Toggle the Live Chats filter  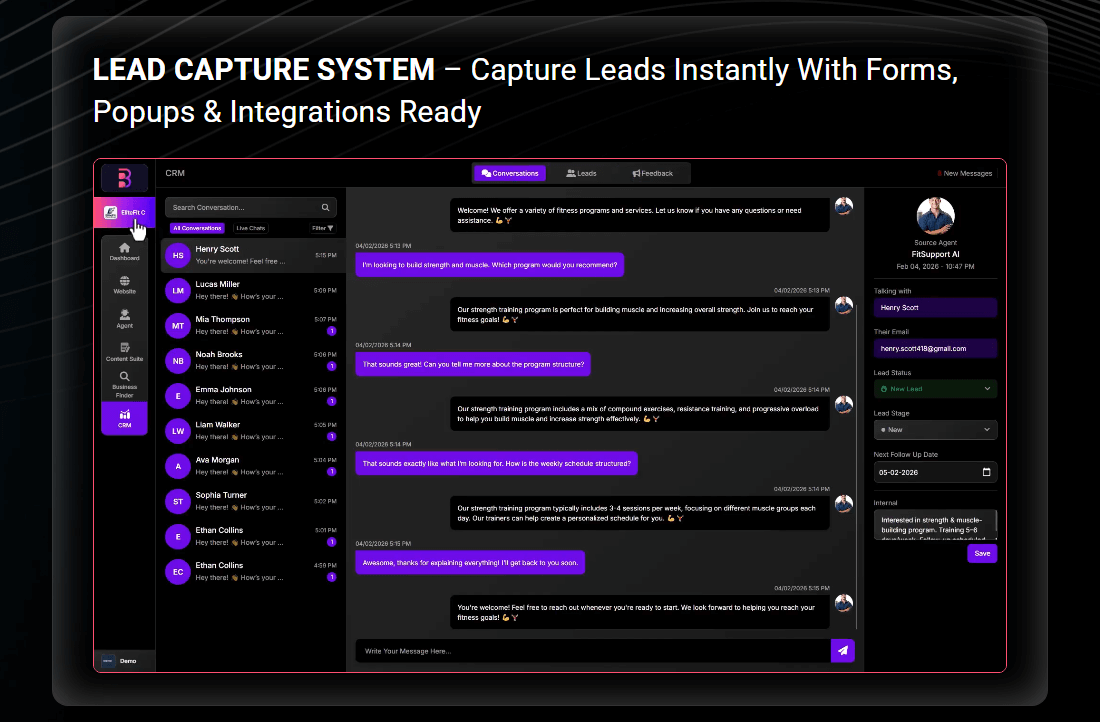(x=251, y=228)
